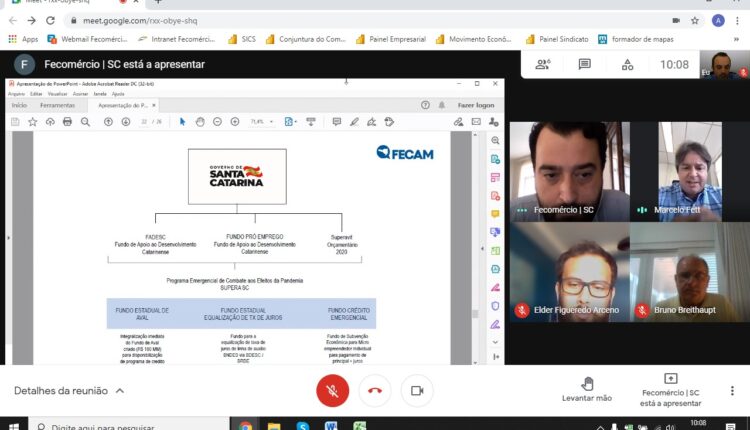Bookmark this page with star icon
750x430 pixels.
(x=695, y=21)
